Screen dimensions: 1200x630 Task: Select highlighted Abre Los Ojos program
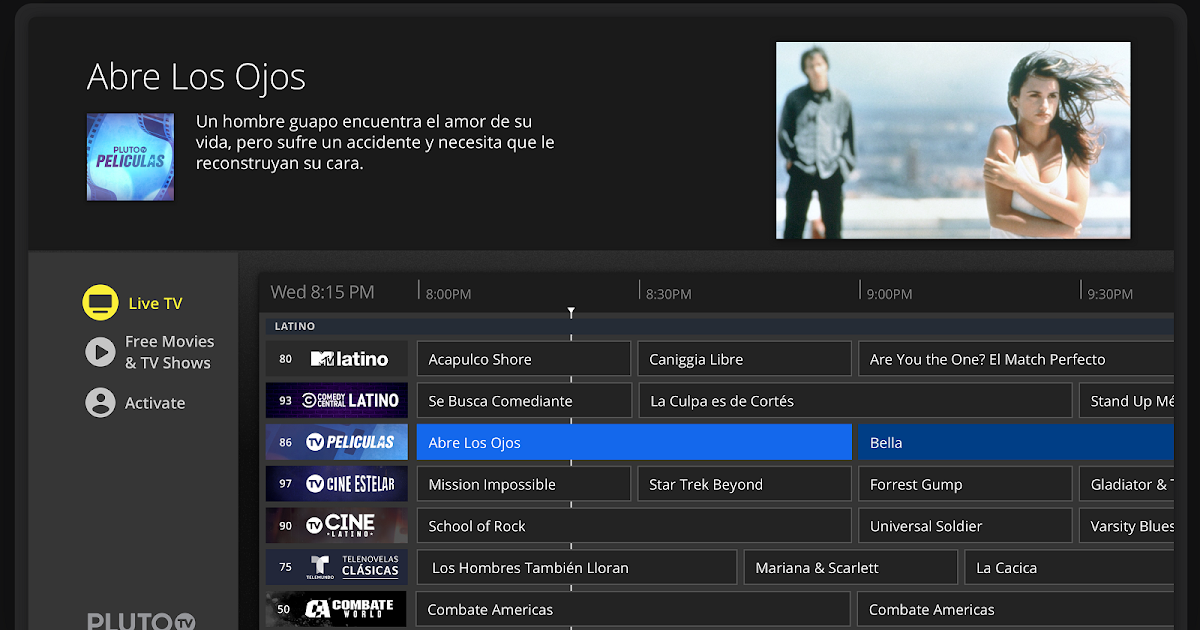tap(634, 442)
